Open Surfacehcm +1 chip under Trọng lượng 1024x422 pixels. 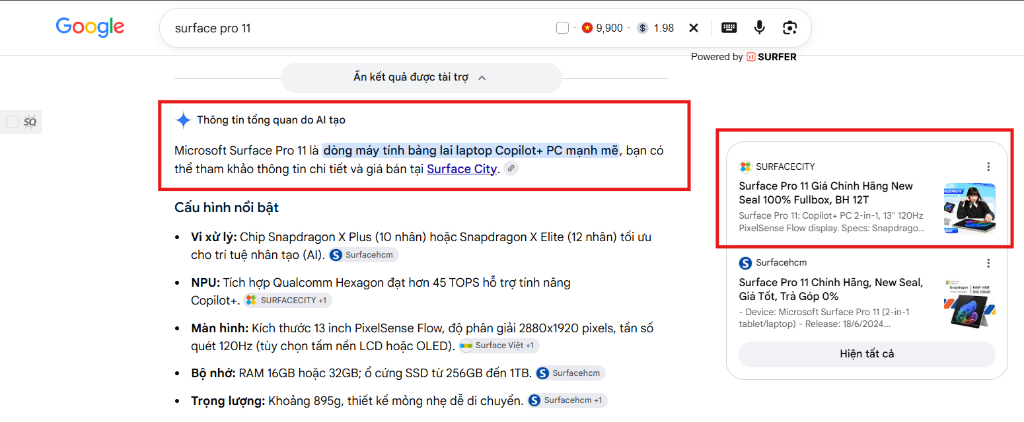point(567,400)
